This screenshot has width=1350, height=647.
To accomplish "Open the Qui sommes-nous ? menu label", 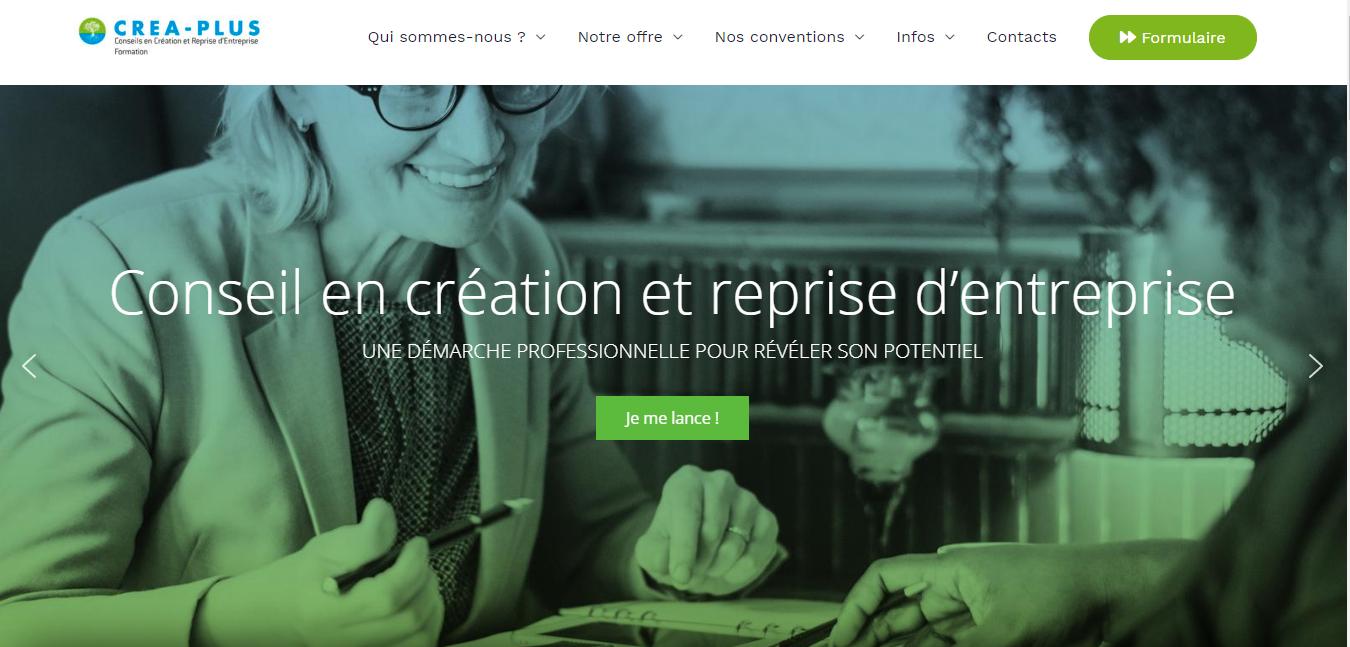I will point(447,37).
